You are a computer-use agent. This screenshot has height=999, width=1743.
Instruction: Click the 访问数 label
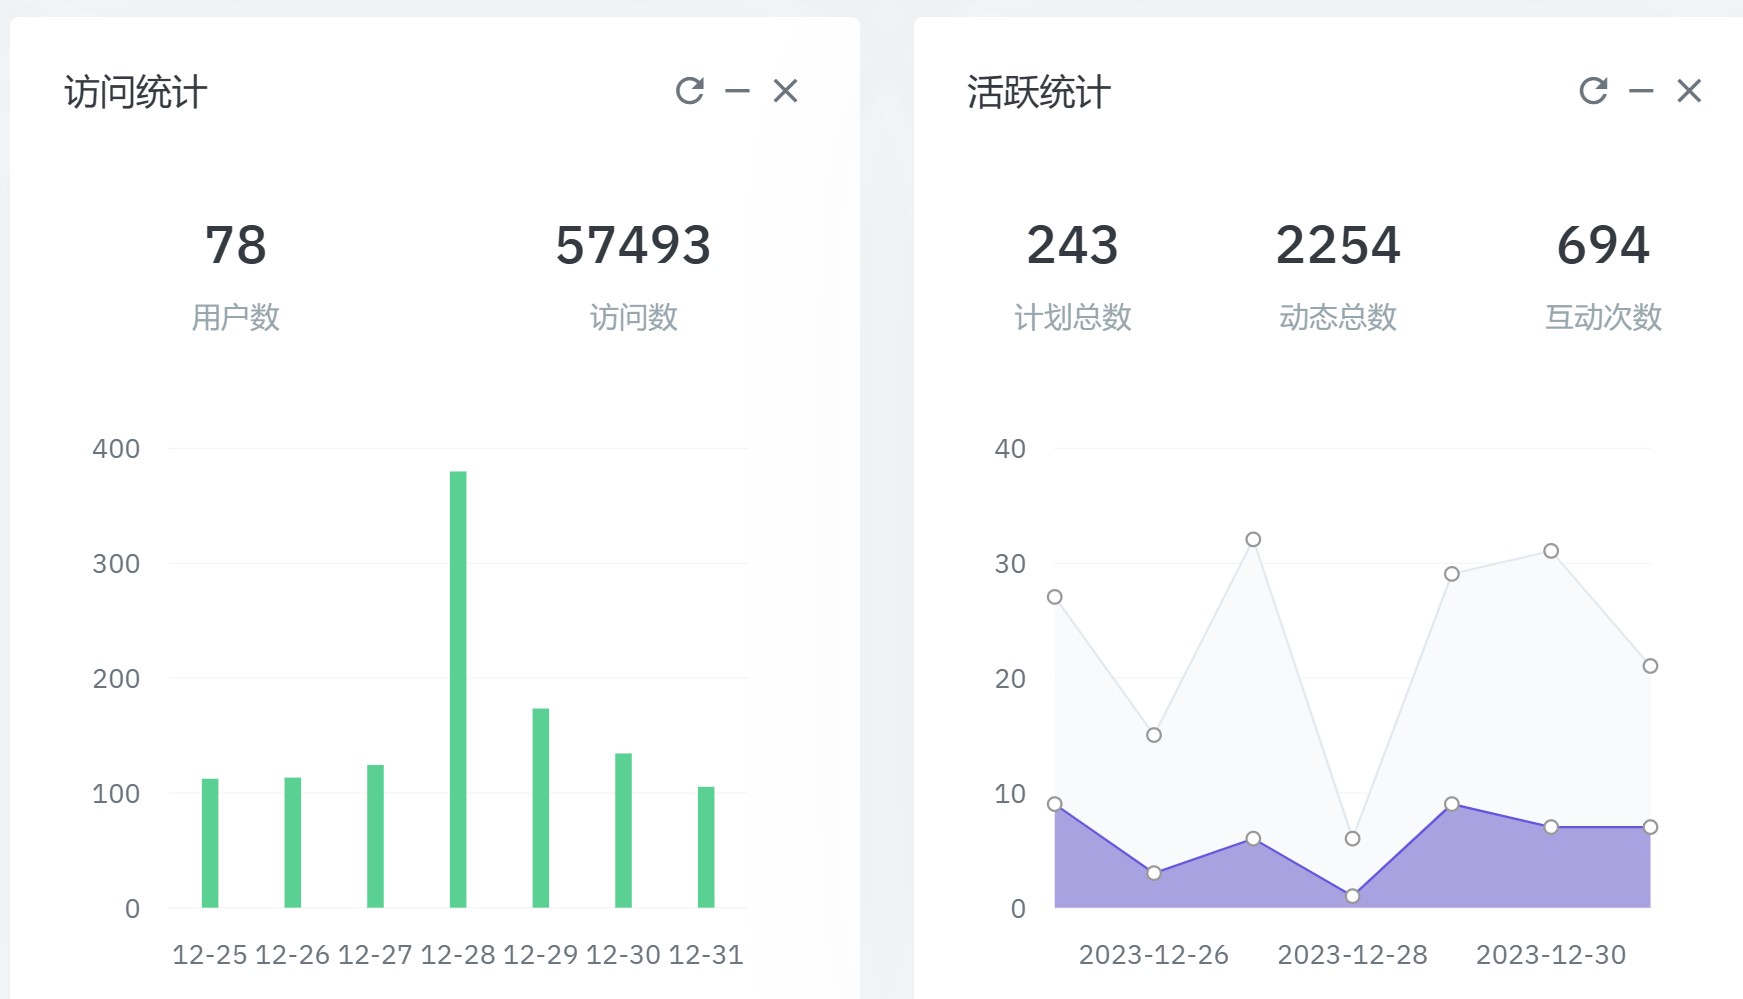click(x=633, y=317)
